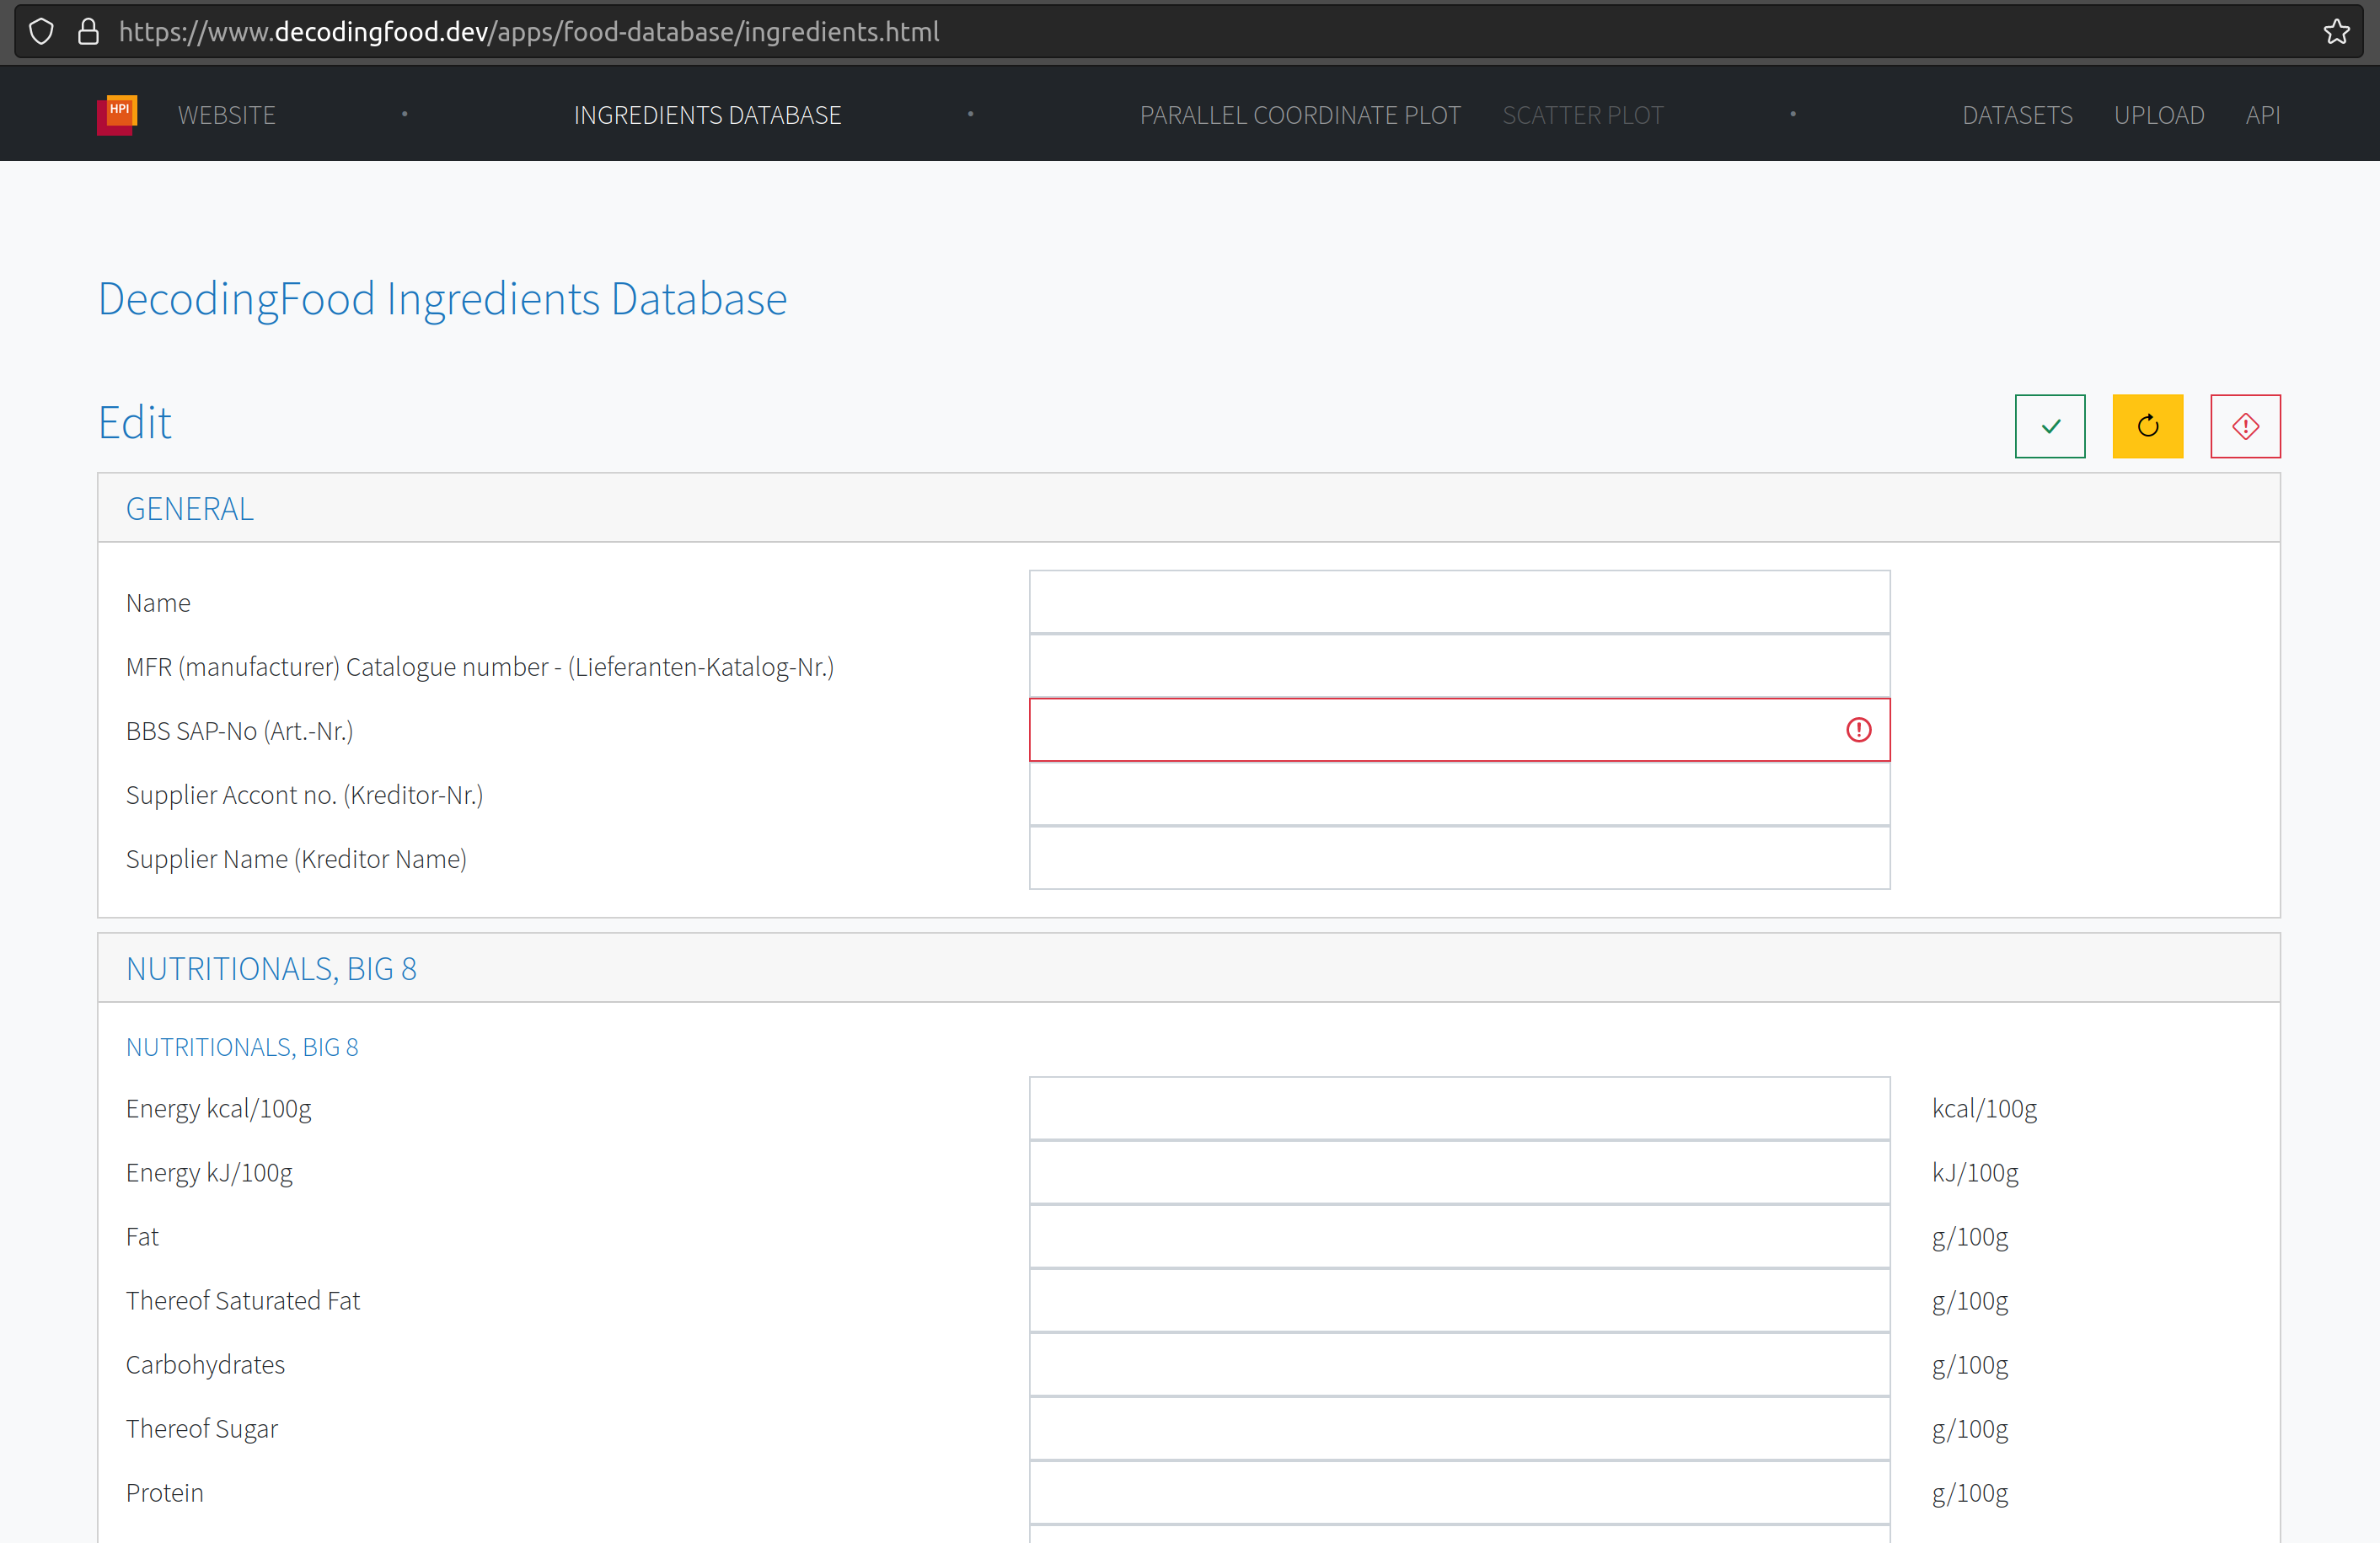Open Parallel Coordinate Plot page

pyautogui.click(x=1299, y=115)
